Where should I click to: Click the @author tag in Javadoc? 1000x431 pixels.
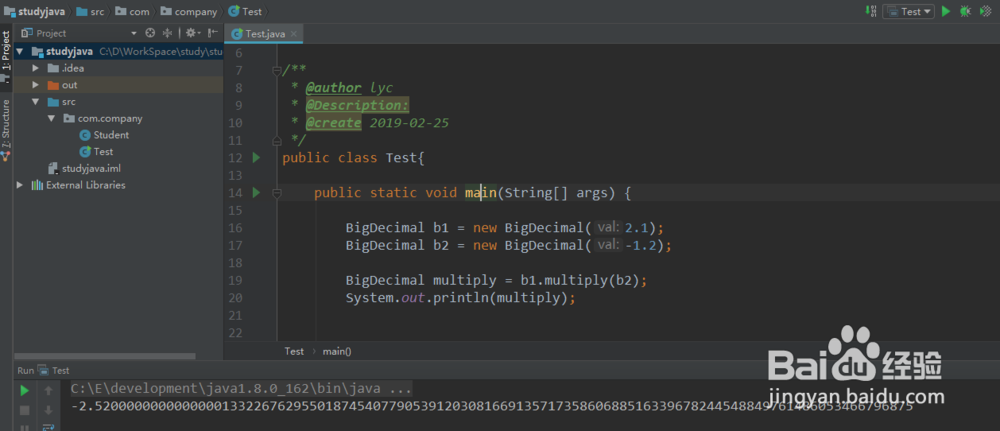pyautogui.click(x=333, y=88)
